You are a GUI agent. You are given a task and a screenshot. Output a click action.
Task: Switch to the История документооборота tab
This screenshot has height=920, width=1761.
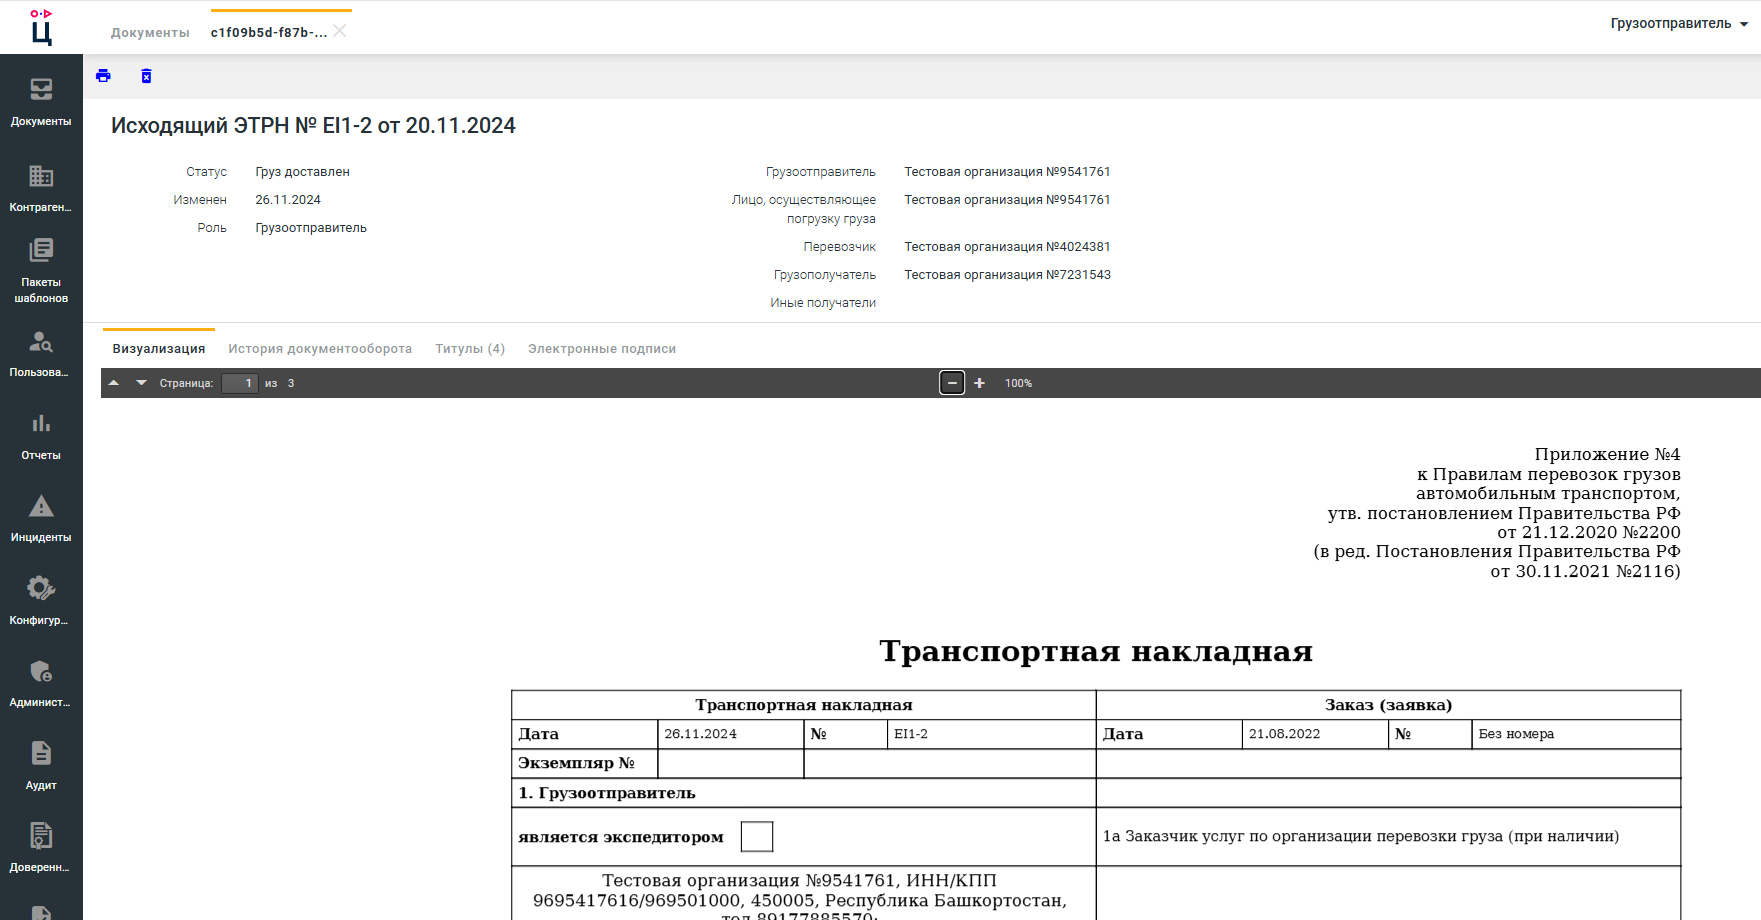[319, 348]
